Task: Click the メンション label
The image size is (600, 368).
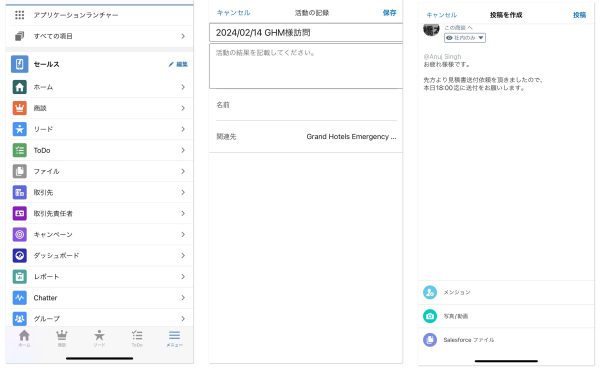Action: tap(457, 292)
